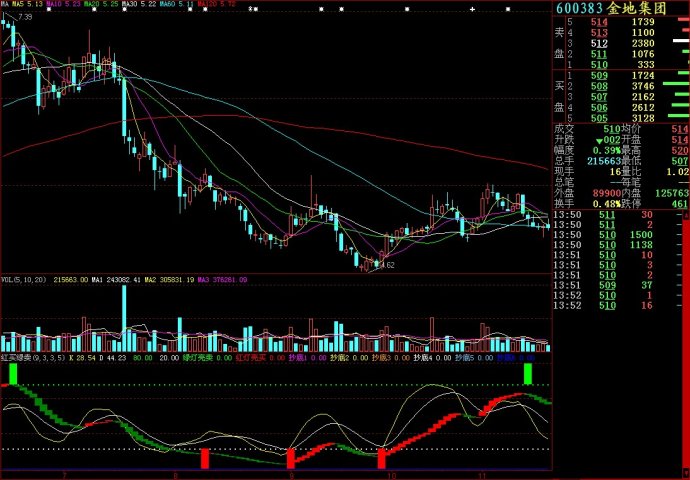The width and height of the screenshot is (690, 480).
Task: Click the 外盘 value 89900
Action: pos(606,193)
